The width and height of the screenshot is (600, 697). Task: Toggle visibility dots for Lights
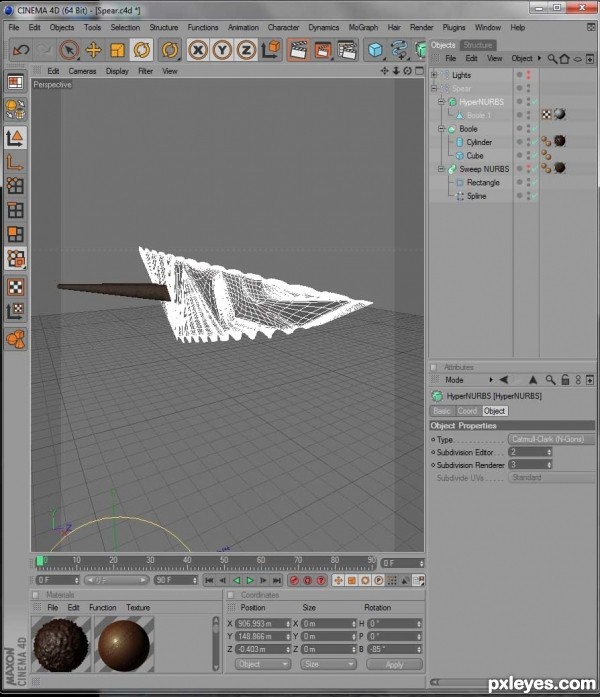pos(528,75)
